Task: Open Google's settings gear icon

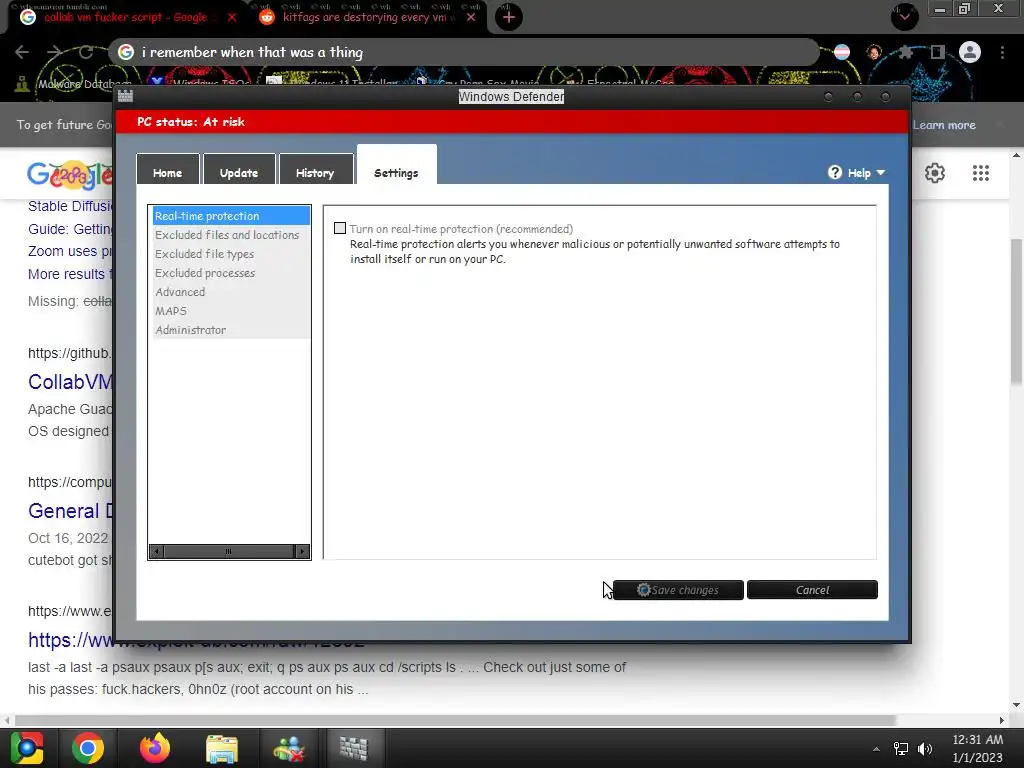Action: [x=935, y=173]
